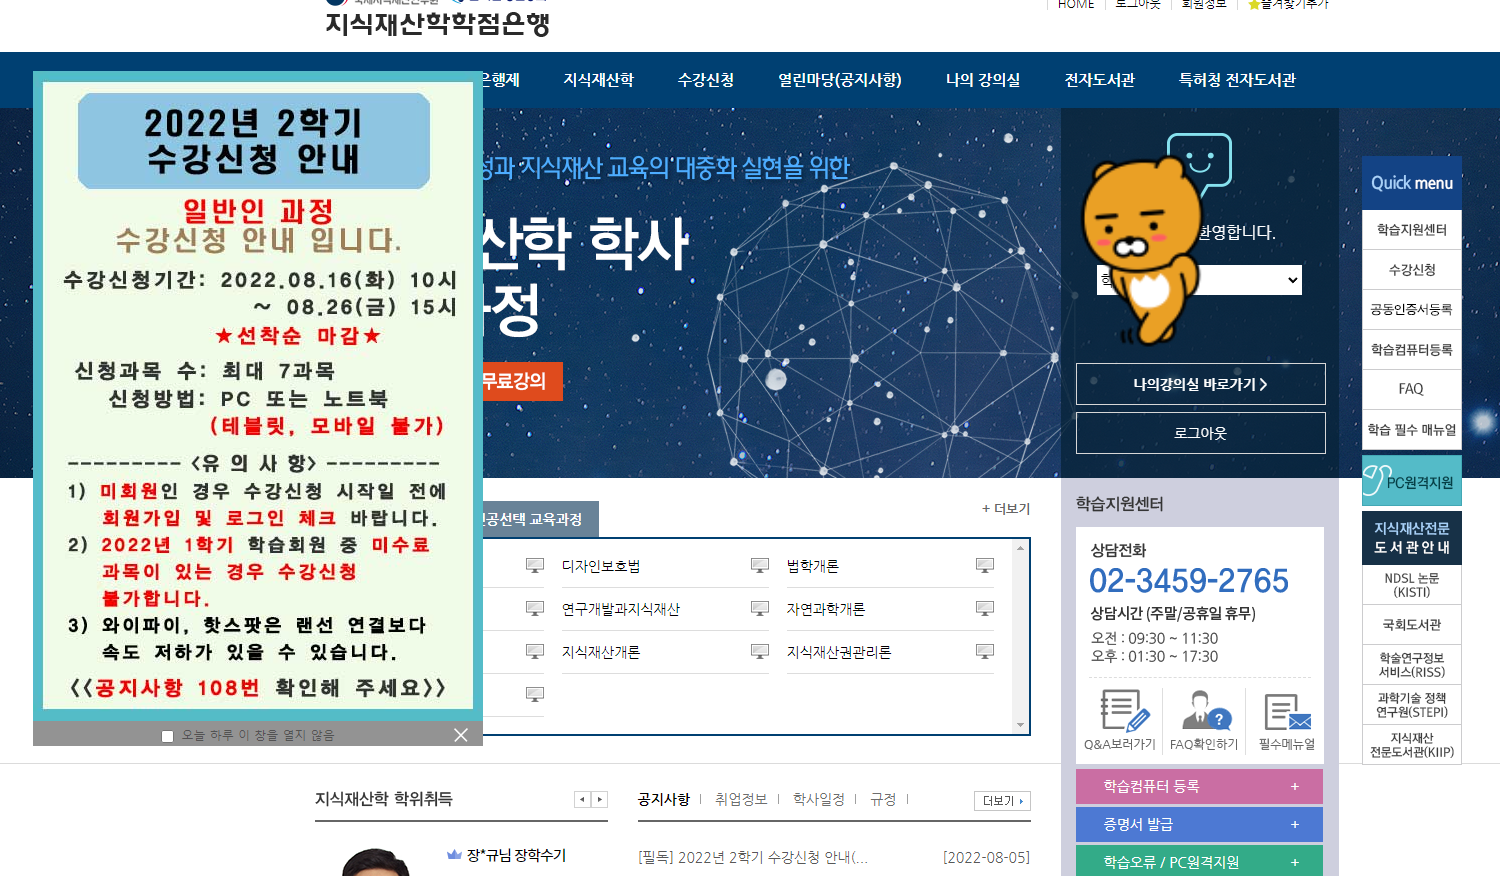Image resolution: width=1500 pixels, height=876 pixels.
Task: Expand the 증명서 발급 section
Action: point(1198,824)
